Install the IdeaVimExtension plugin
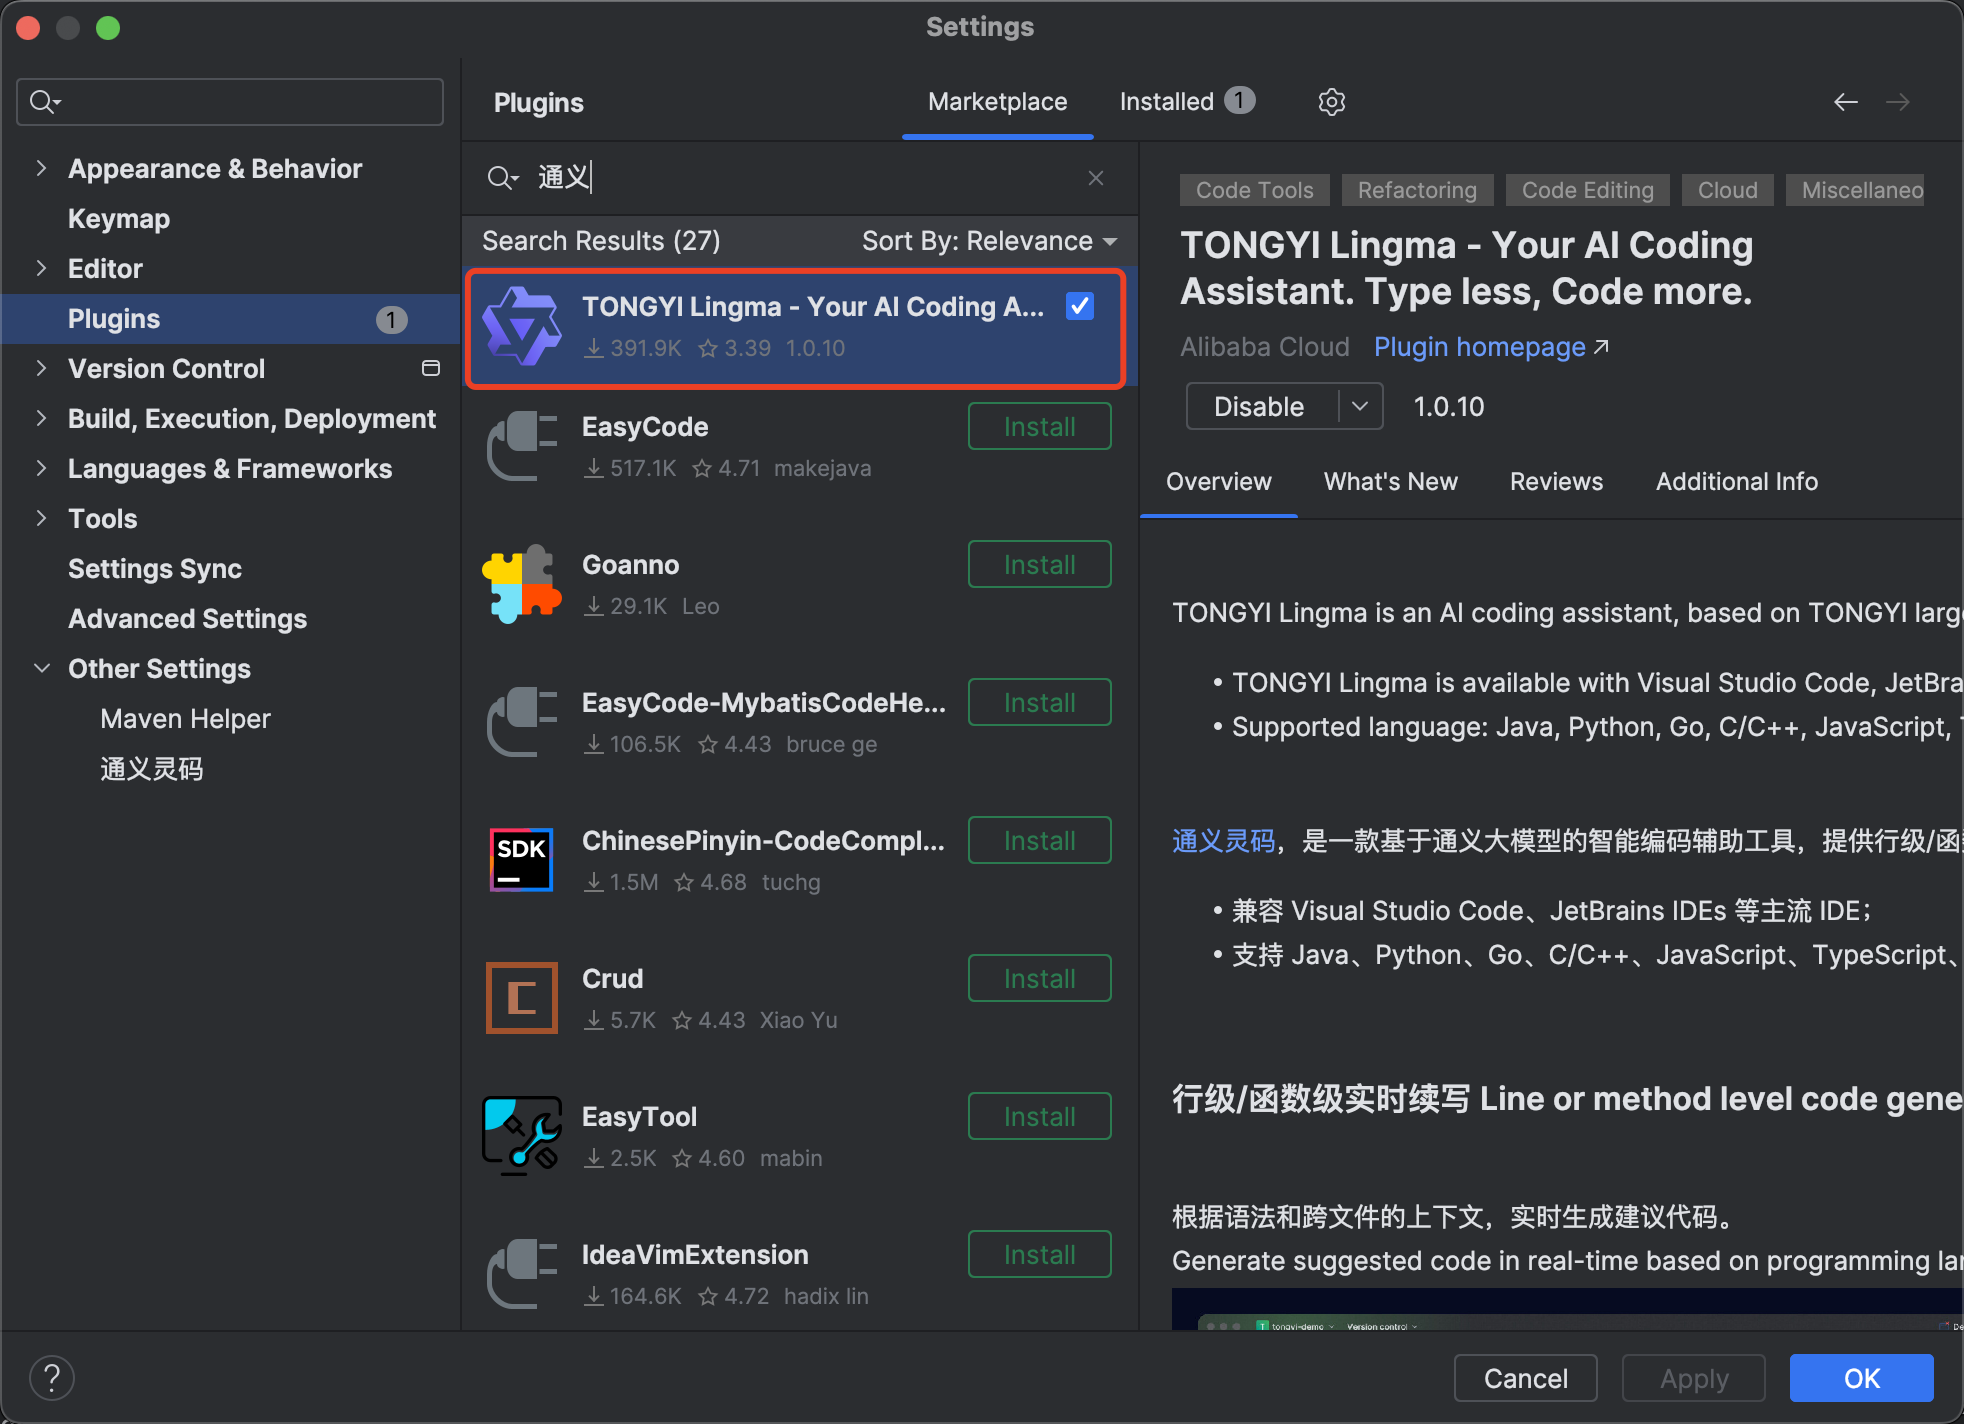This screenshot has height=1424, width=1964. (x=1039, y=1255)
